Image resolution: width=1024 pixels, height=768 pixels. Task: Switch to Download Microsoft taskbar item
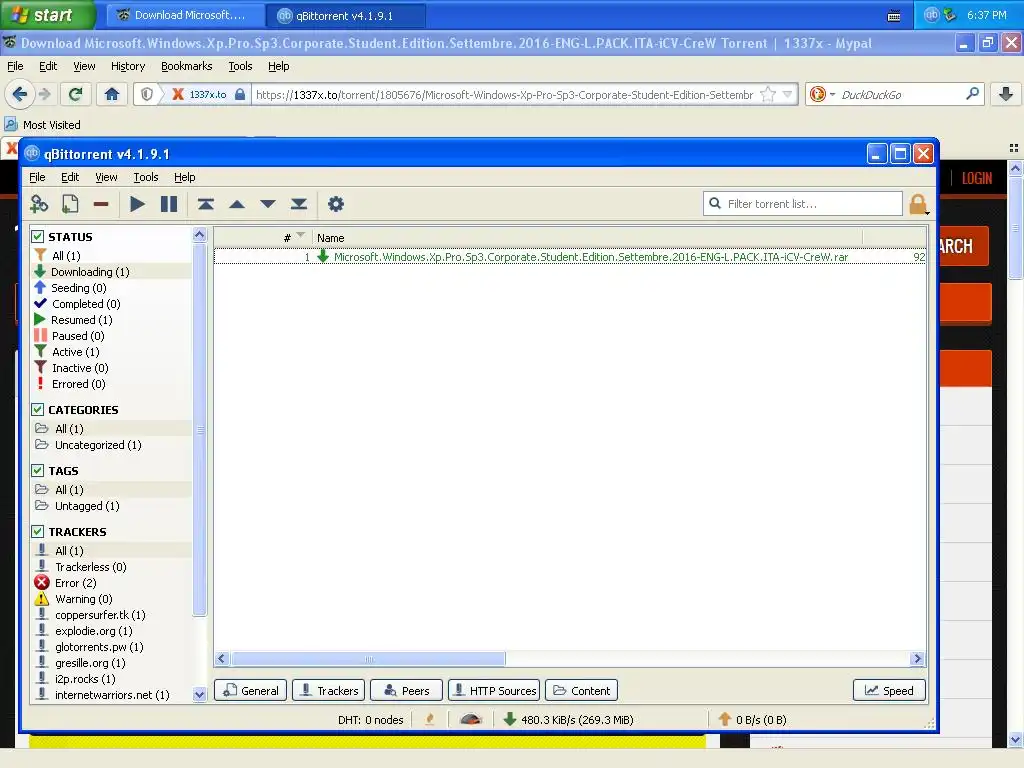[x=186, y=15]
